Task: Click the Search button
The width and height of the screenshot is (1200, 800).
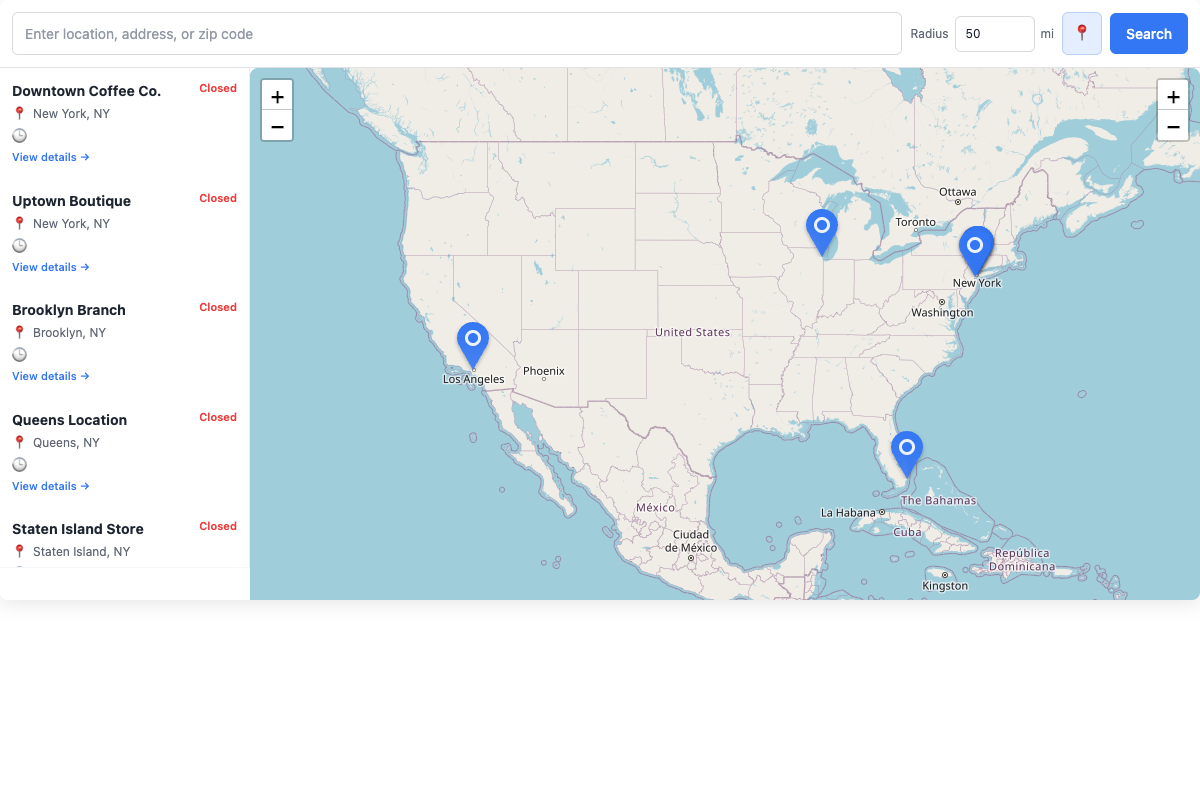Action: point(1149,34)
